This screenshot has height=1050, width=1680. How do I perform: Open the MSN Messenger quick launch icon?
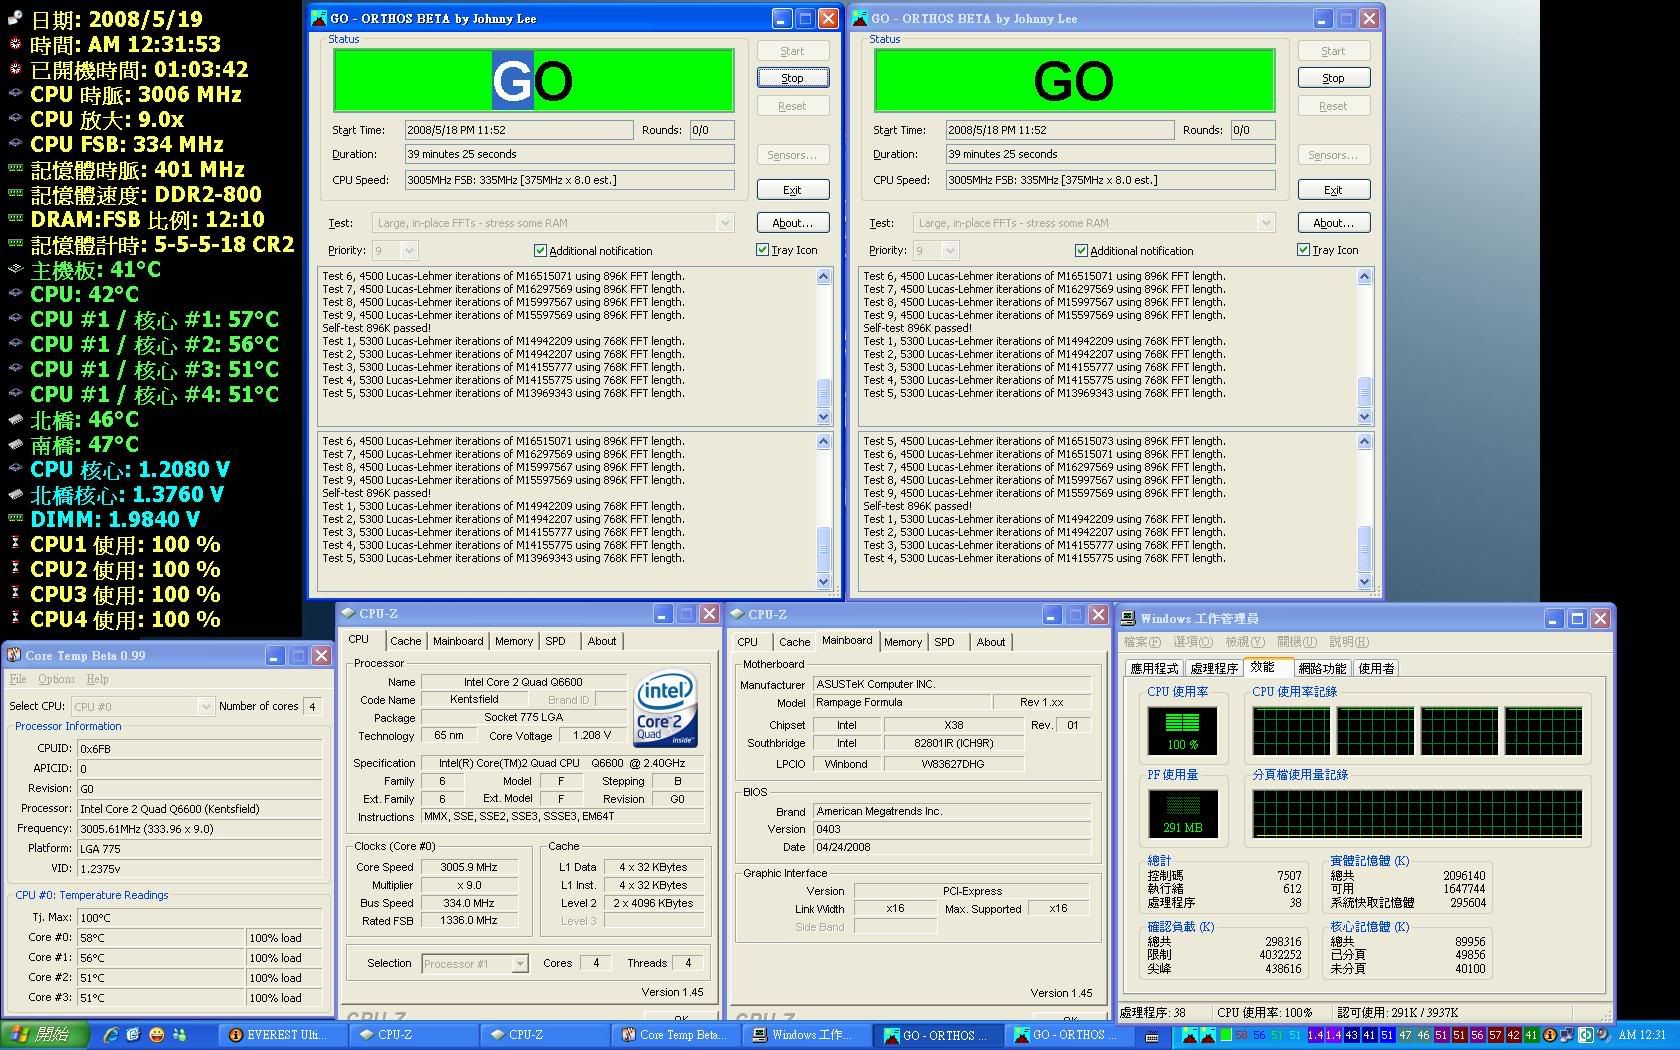[x=179, y=1035]
